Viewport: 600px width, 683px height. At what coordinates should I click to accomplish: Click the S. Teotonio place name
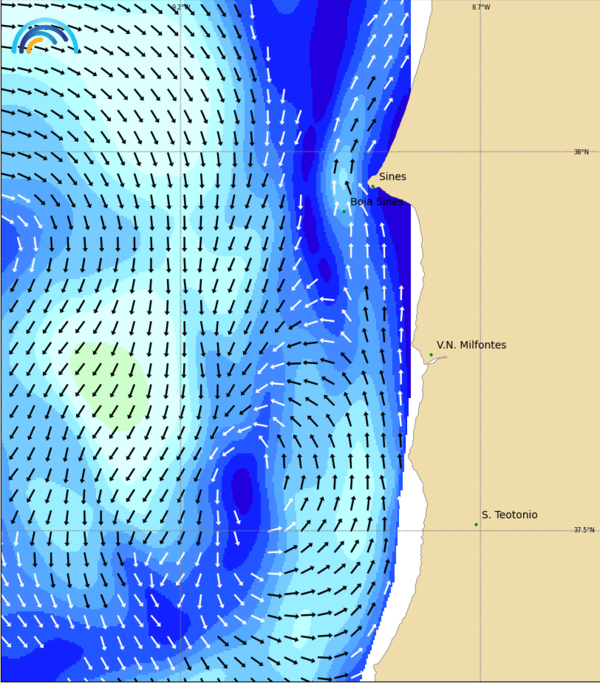[509, 515]
